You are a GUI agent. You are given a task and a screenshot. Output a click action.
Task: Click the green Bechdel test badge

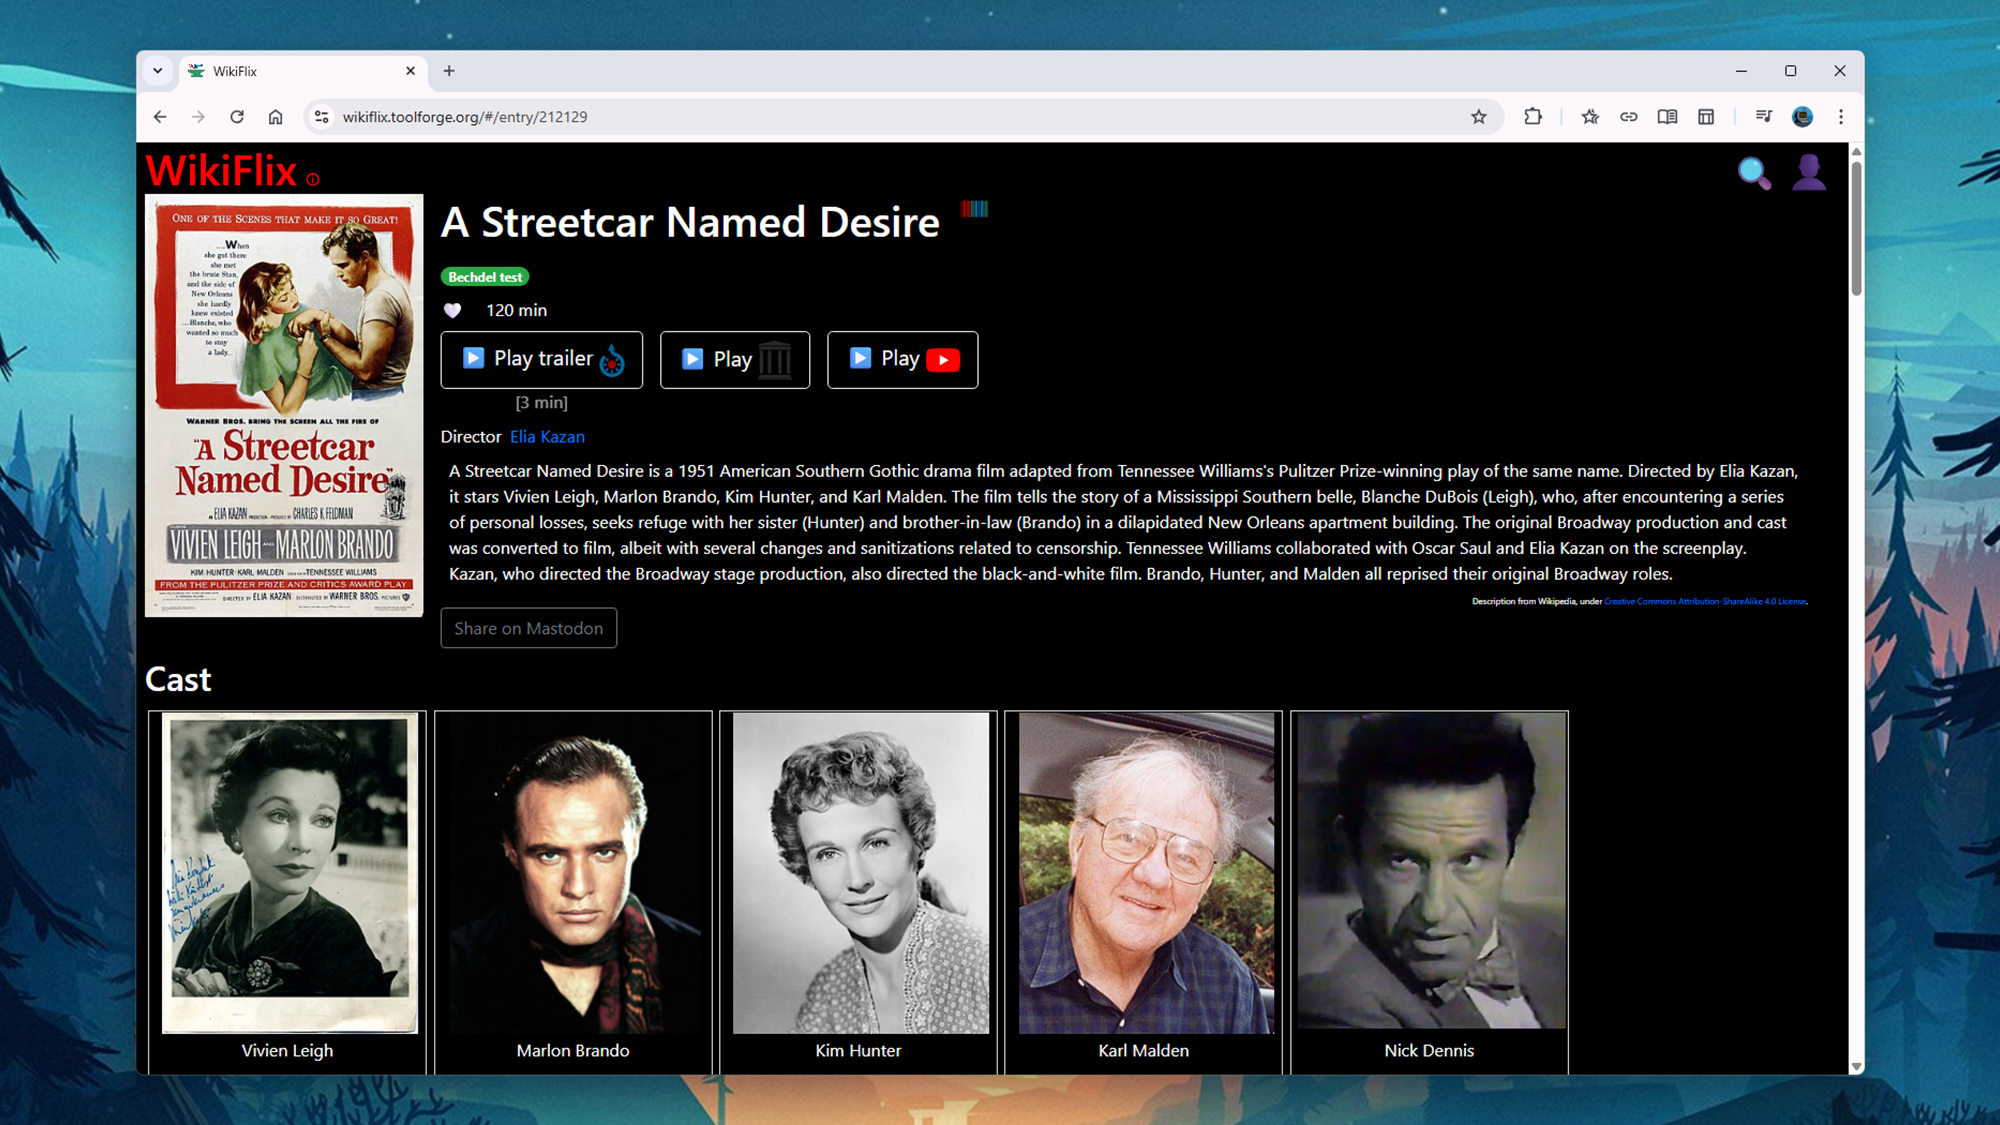coord(484,277)
